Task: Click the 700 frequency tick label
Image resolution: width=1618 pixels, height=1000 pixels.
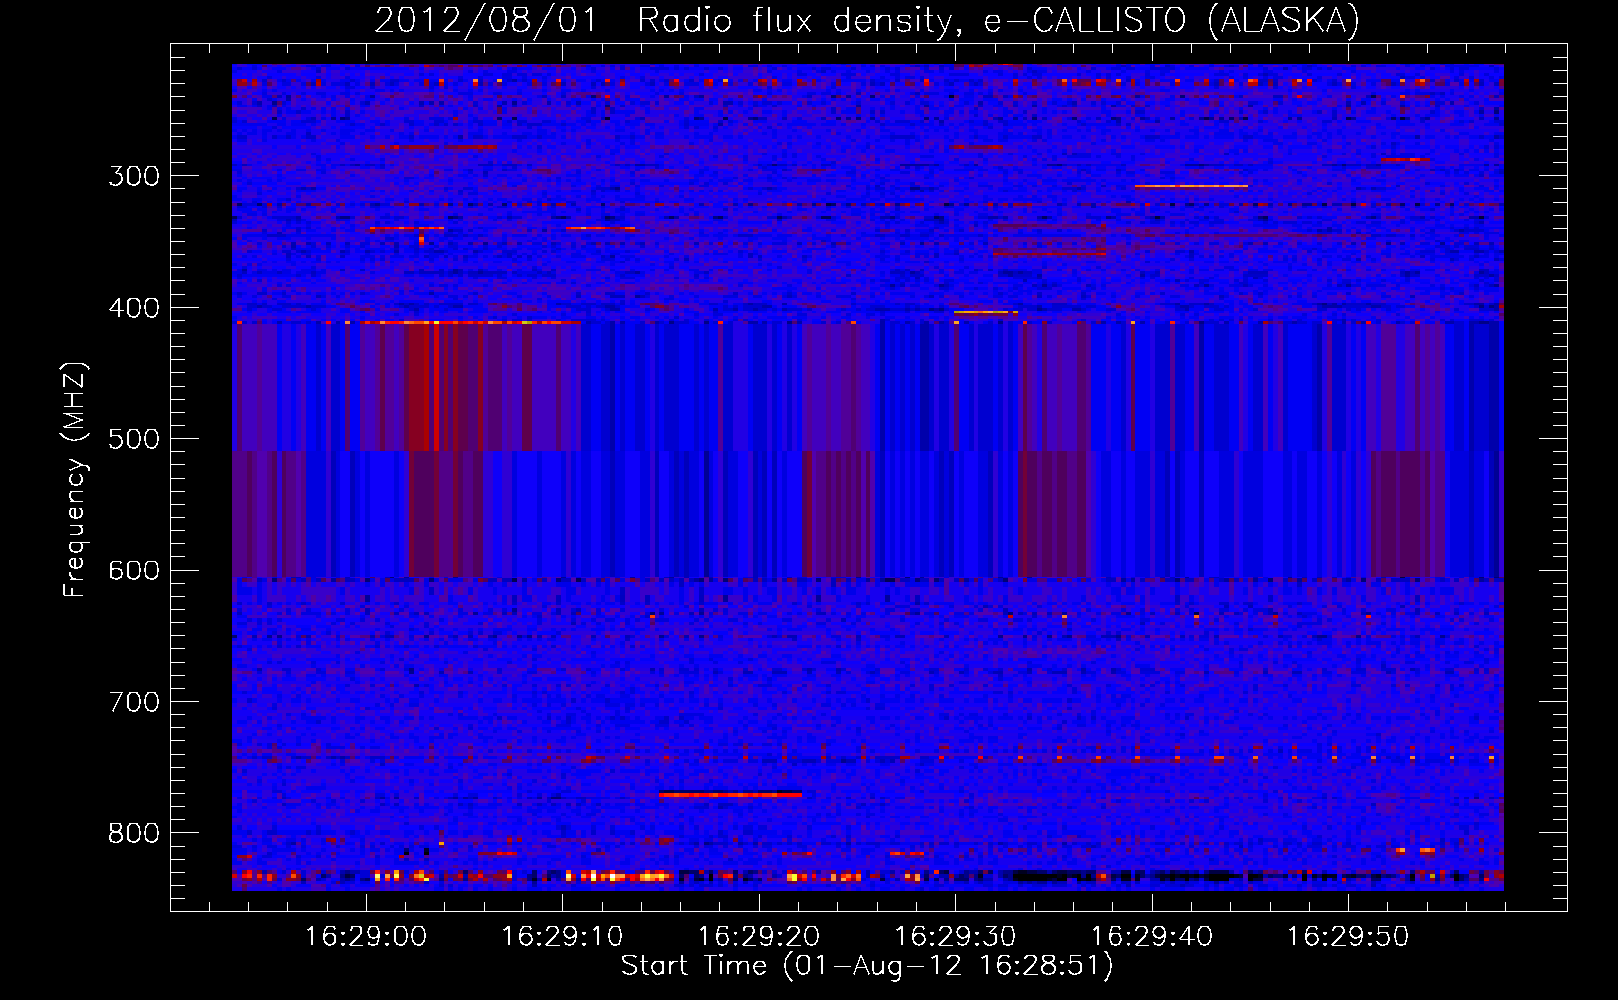Action: point(134,702)
